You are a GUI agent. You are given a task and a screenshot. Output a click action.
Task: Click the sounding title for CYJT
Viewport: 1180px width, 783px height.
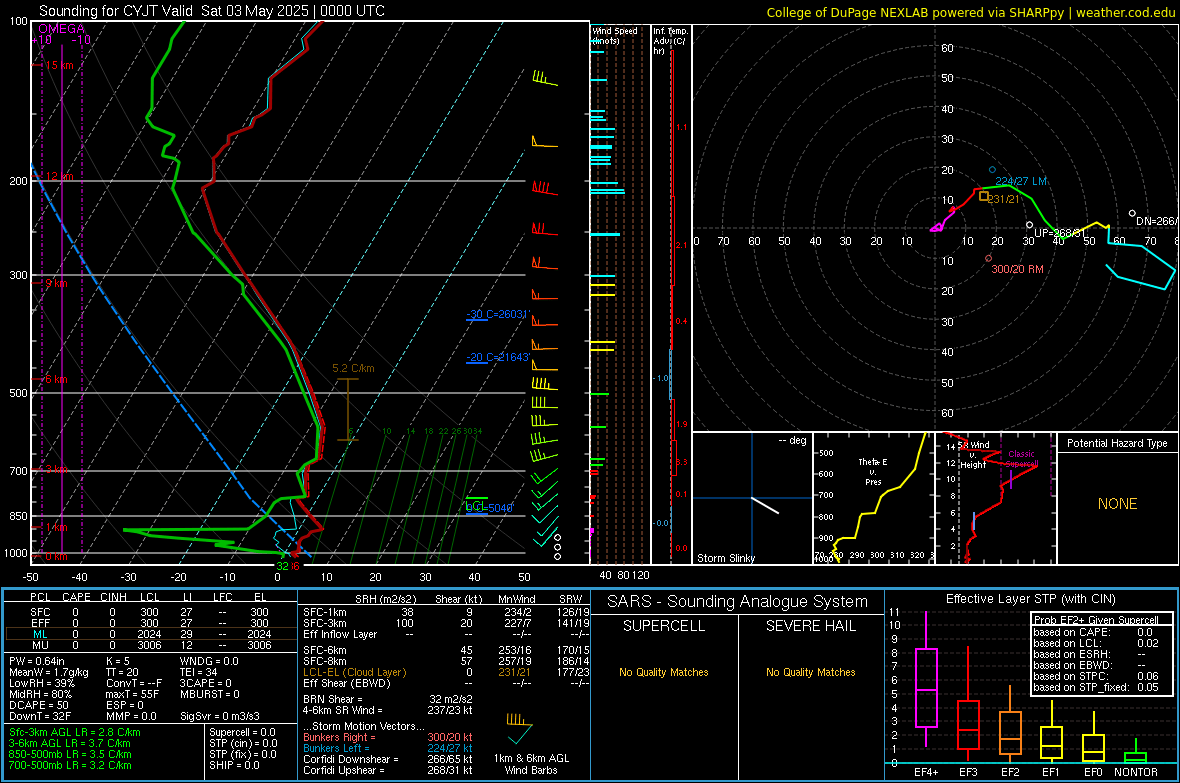click(x=211, y=11)
